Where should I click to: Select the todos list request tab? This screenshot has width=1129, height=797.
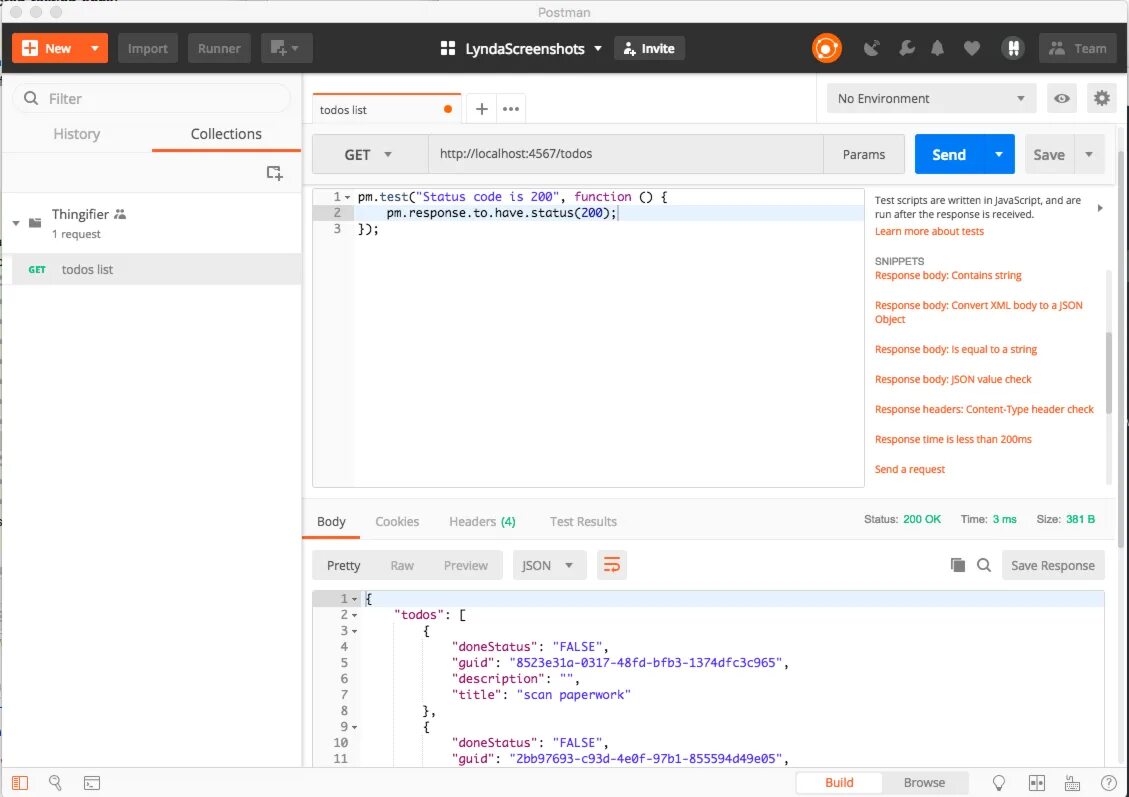[387, 109]
